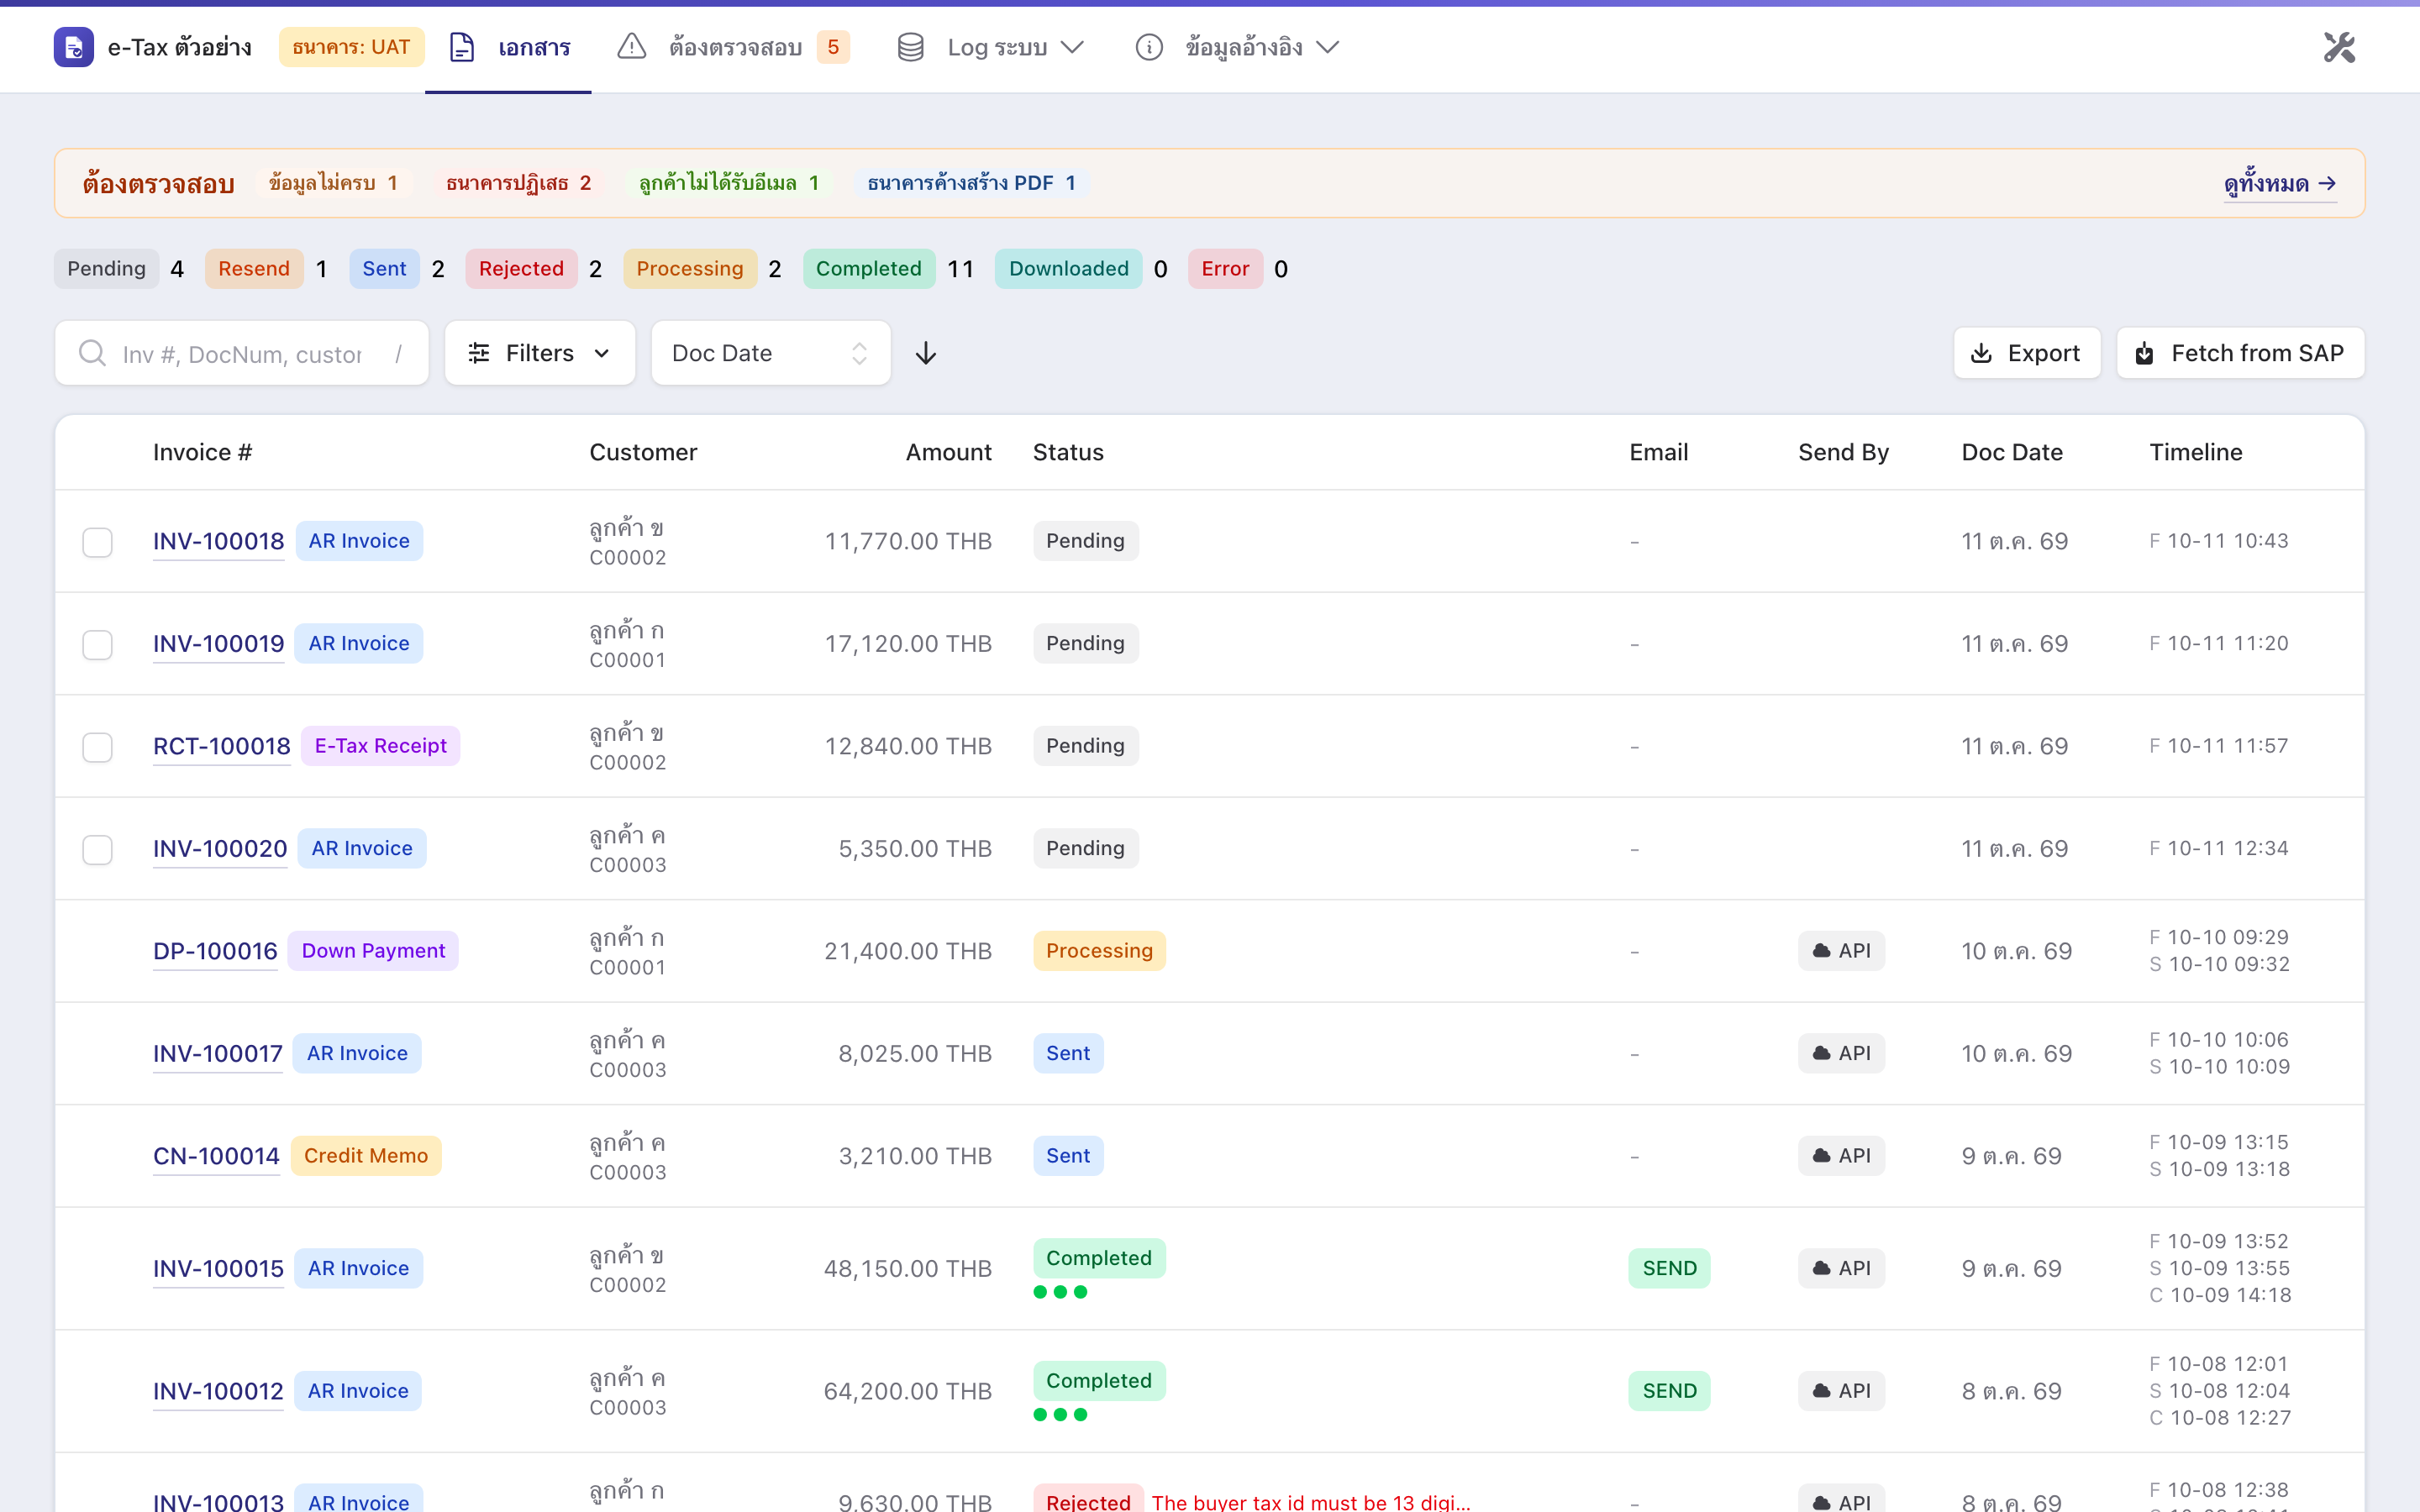Select the checkbox for INV-100019

coord(97,644)
